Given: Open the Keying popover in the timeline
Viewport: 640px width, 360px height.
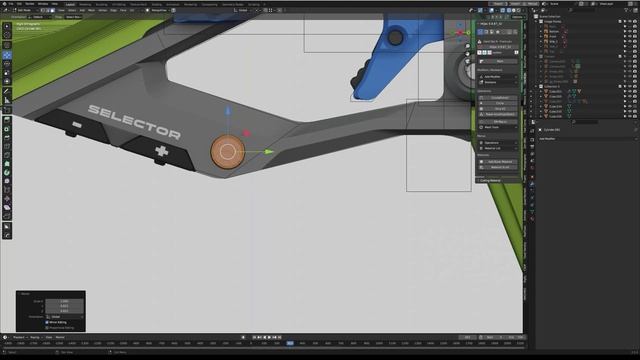Looking at the screenshot, I should pyautogui.click(x=36, y=338).
